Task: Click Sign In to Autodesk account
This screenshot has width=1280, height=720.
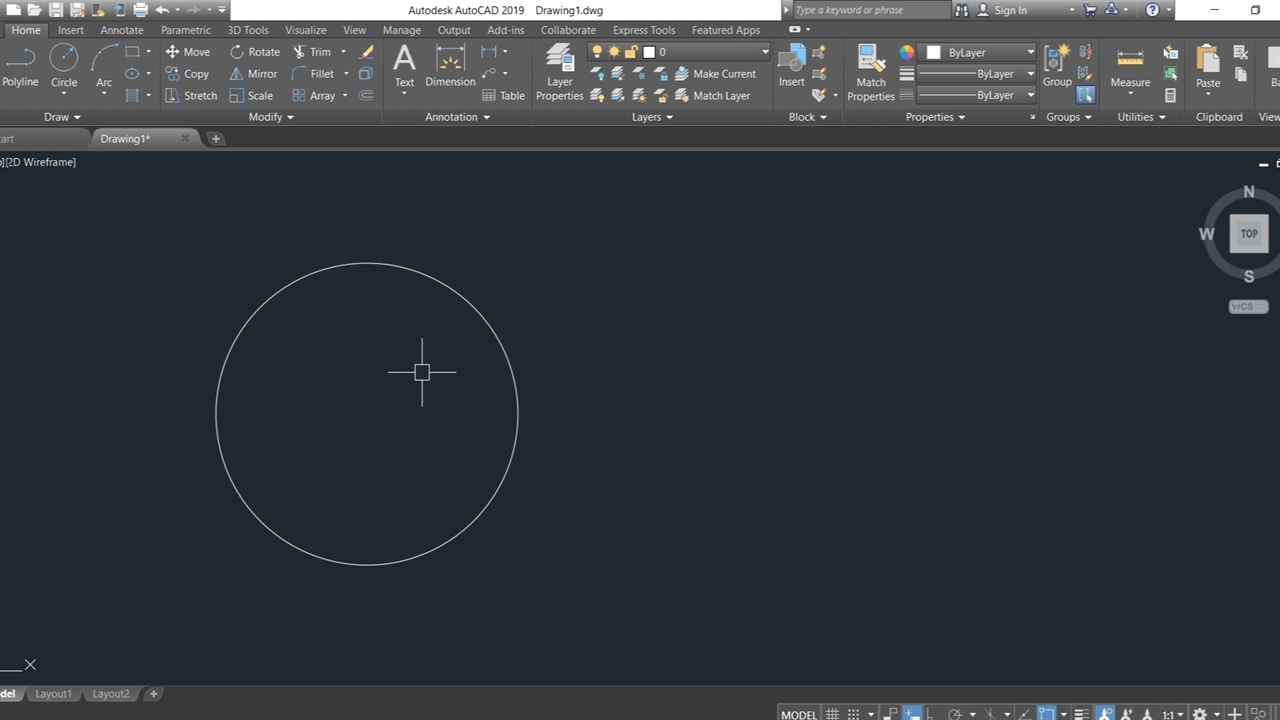Action: 1010,10
